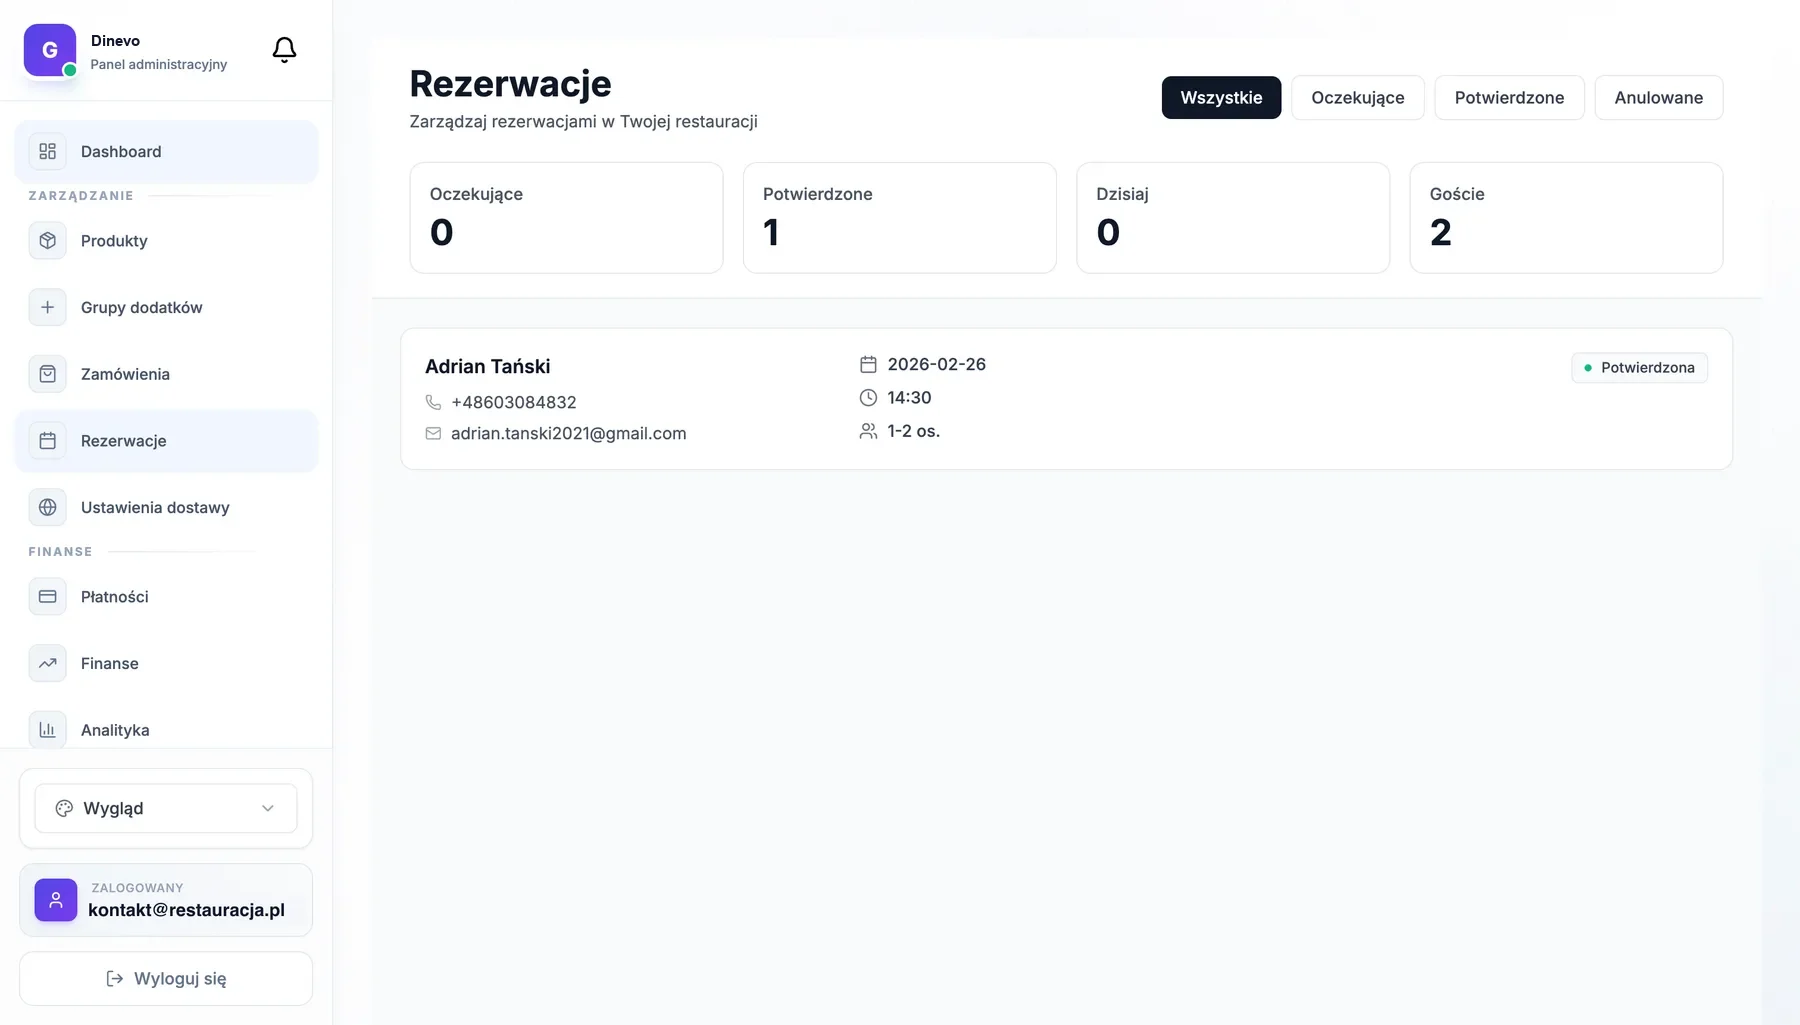Click Panel administracyjny subtitle
Image resolution: width=1800 pixels, height=1025 pixels.
(x=159, y=64)
